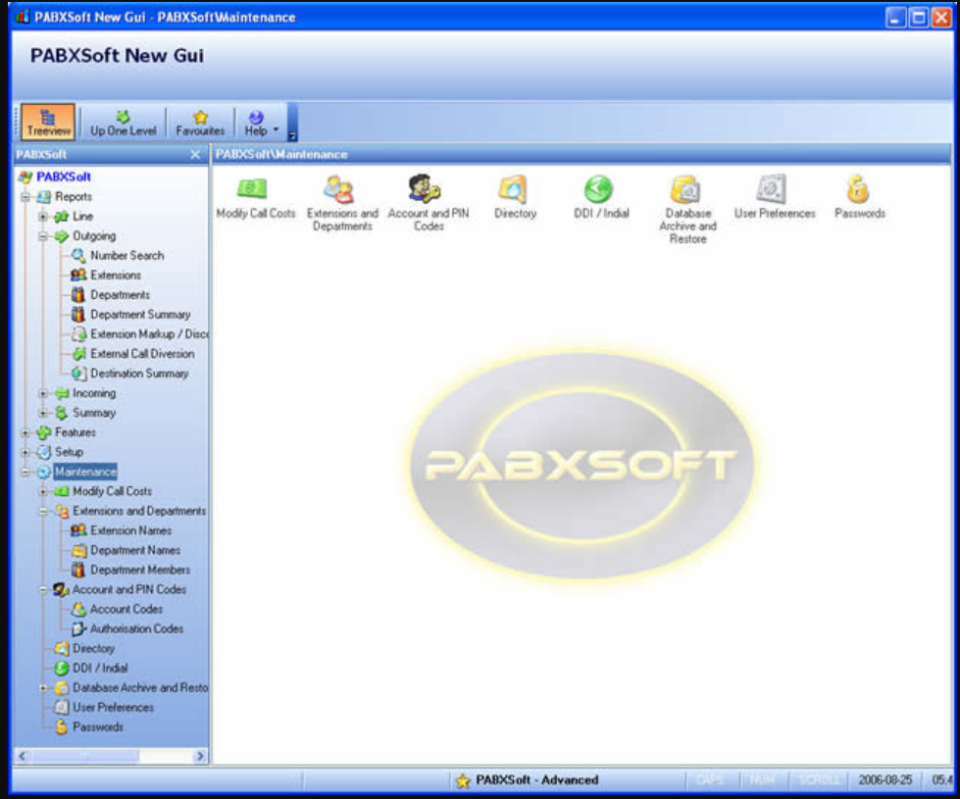
Task: Select Authorisation Codes in the tree
Action: click(137, 628)
